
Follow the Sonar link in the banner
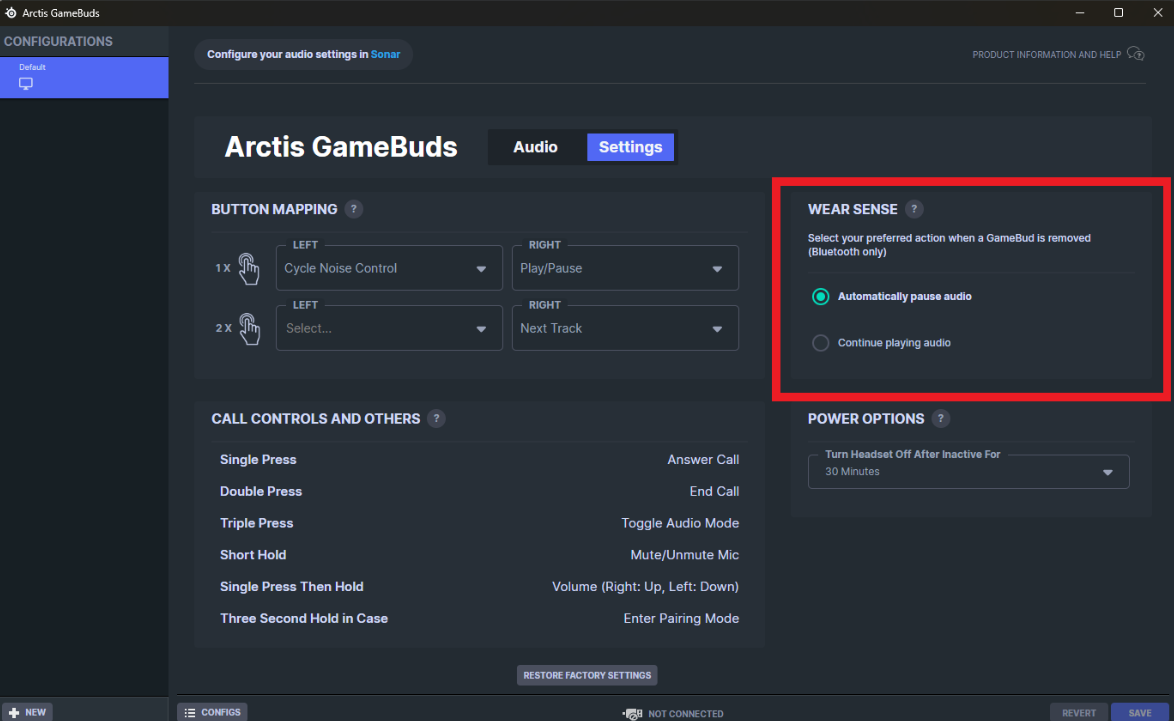(x=385, y=54)
